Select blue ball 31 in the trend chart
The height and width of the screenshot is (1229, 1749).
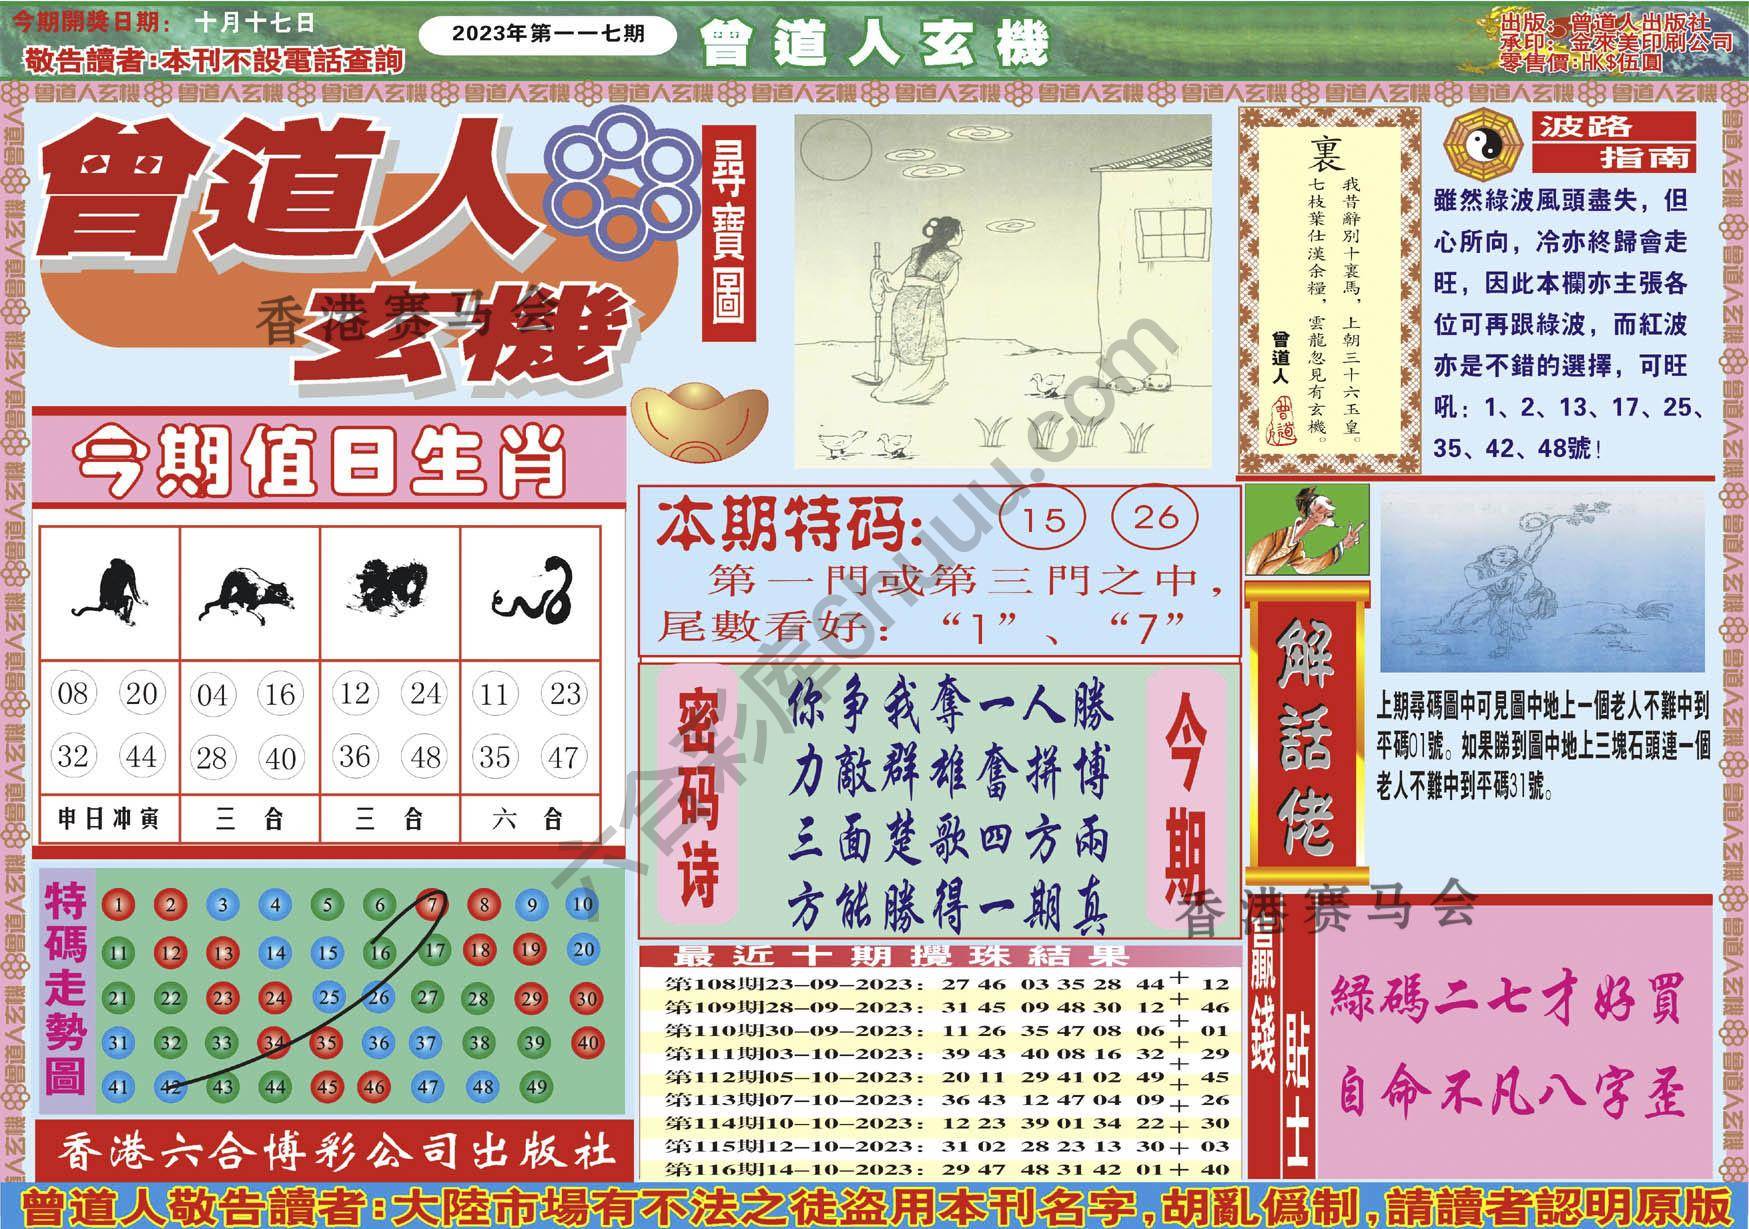[118, 1043]
